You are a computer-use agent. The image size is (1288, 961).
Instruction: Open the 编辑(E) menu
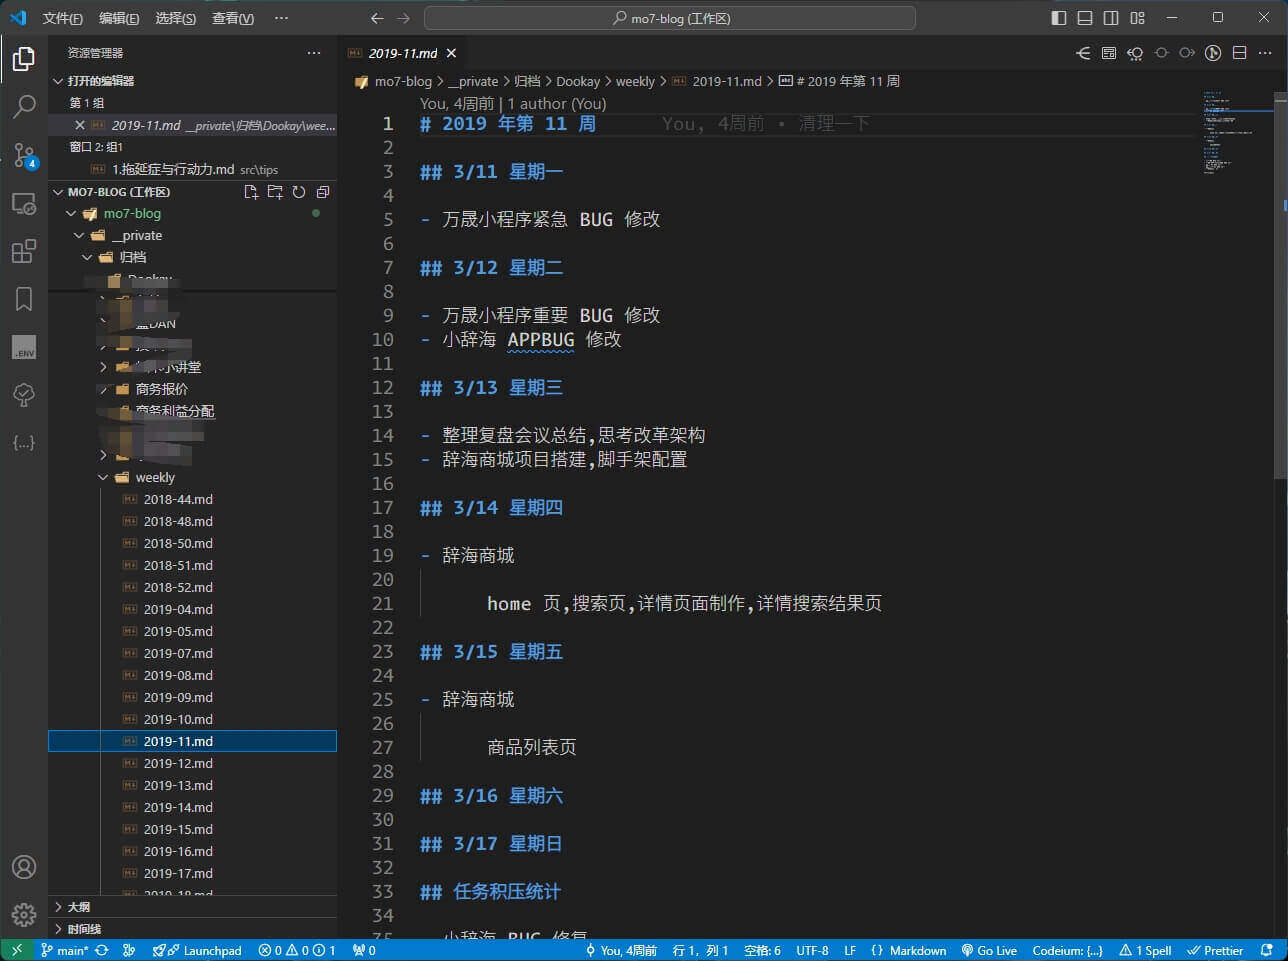pos(119,18)
